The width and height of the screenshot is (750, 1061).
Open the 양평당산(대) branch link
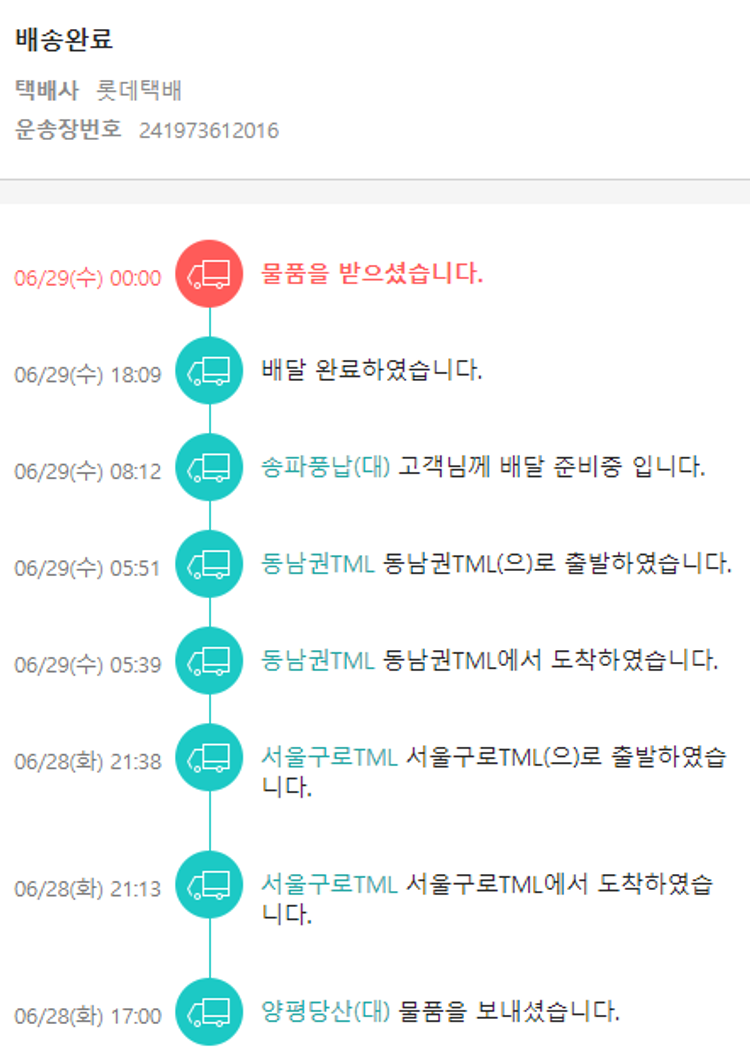coord(326,1012)
